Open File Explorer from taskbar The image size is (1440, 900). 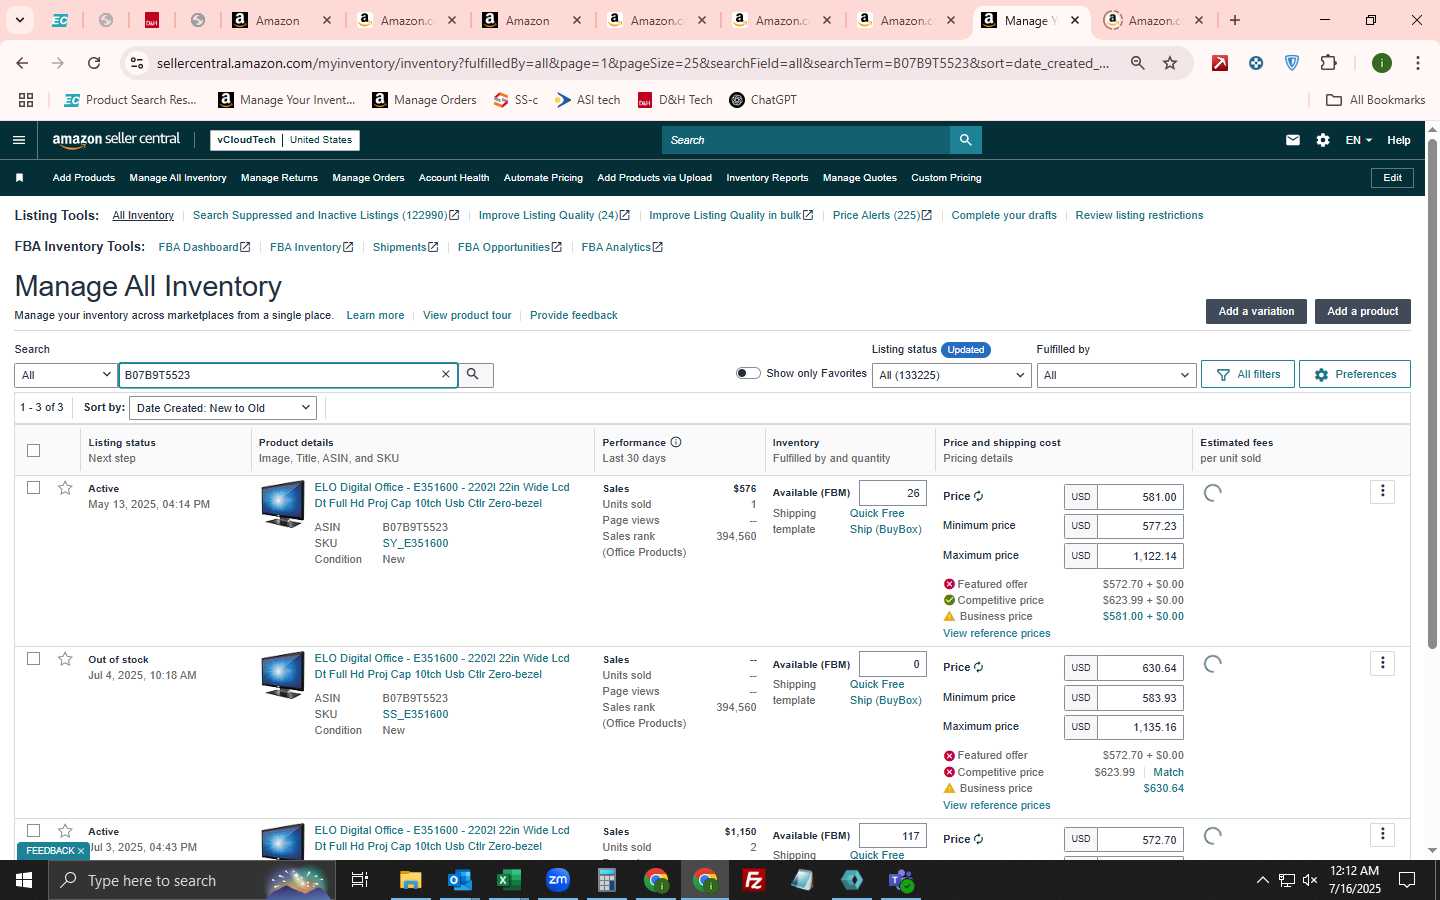pyautogui.click(x=410, y=880)
